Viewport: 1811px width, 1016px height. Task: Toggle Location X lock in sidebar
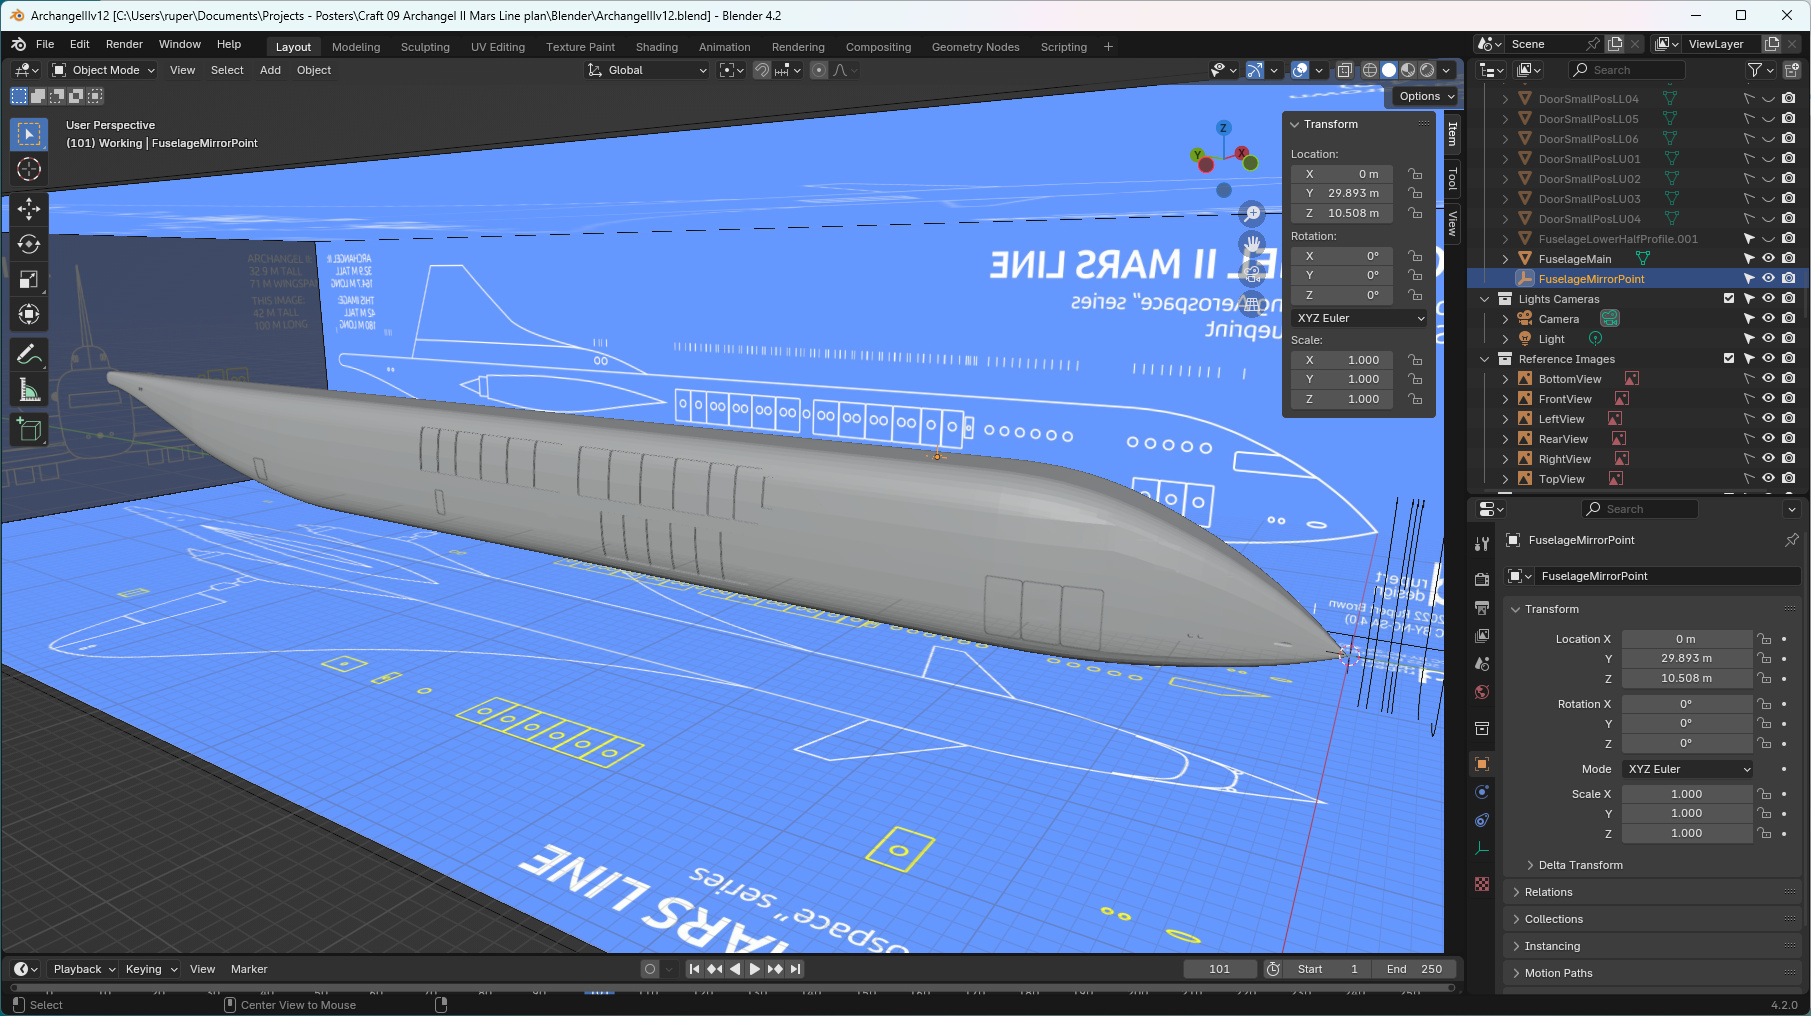[x=1415, y=174]
